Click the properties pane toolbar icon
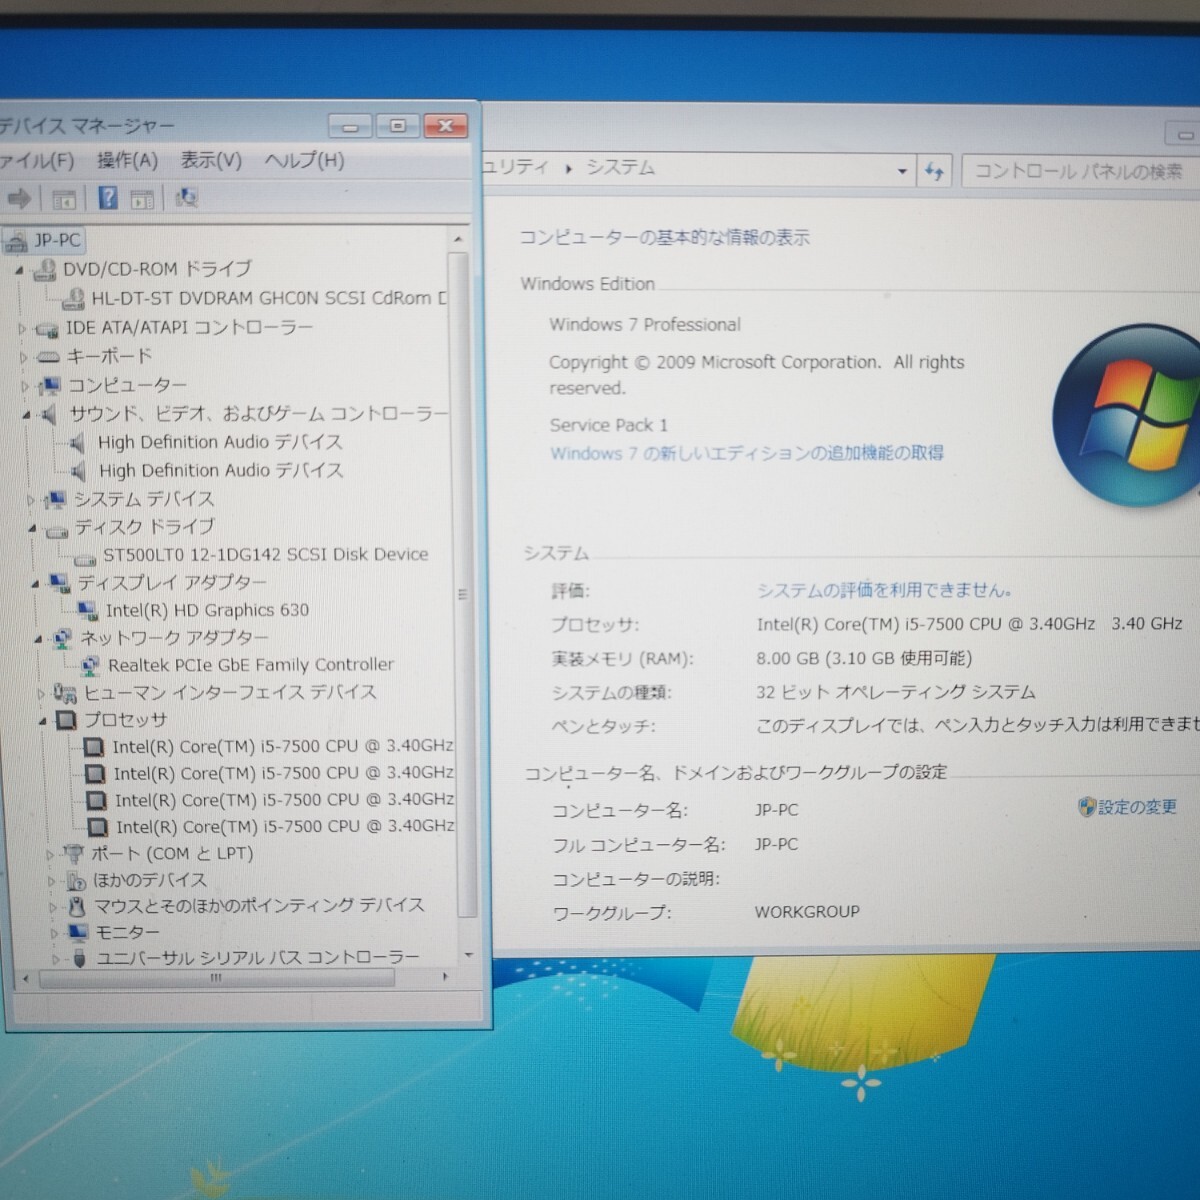Screen dimensions: 1200x1200 tap(142, 199)
